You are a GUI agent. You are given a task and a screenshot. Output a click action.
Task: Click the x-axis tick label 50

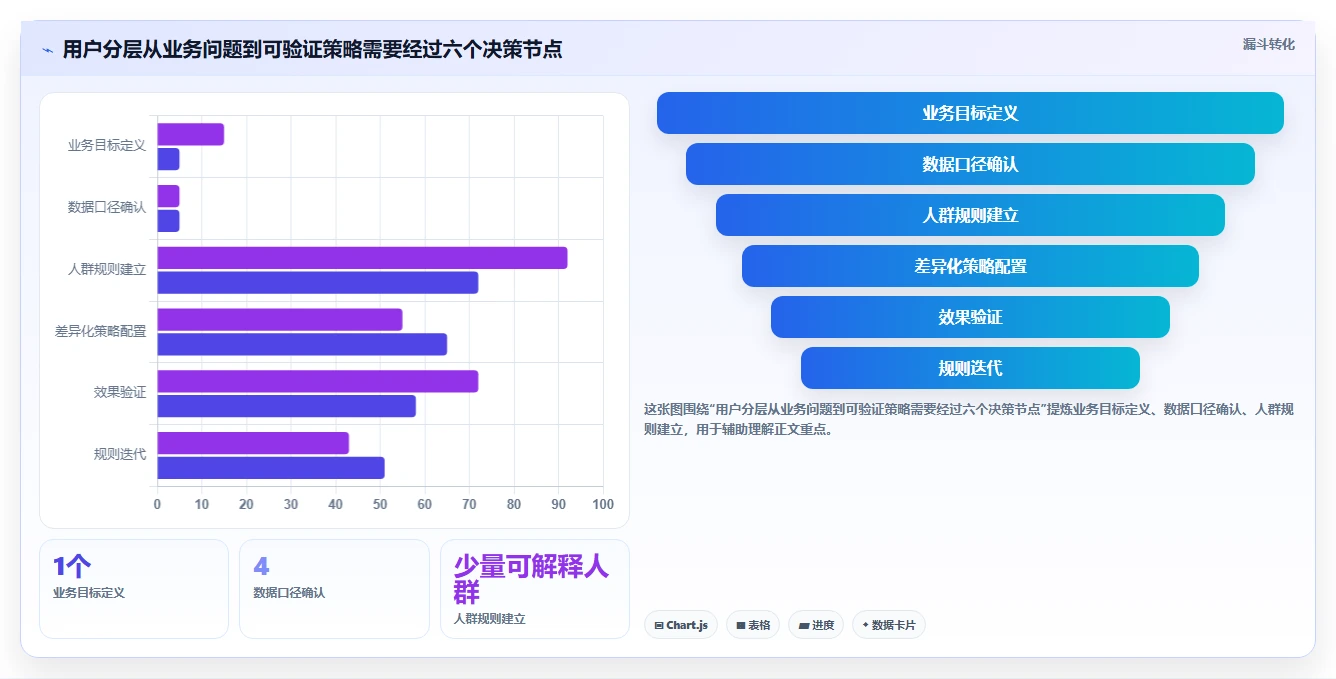click(x=380, y=505)
